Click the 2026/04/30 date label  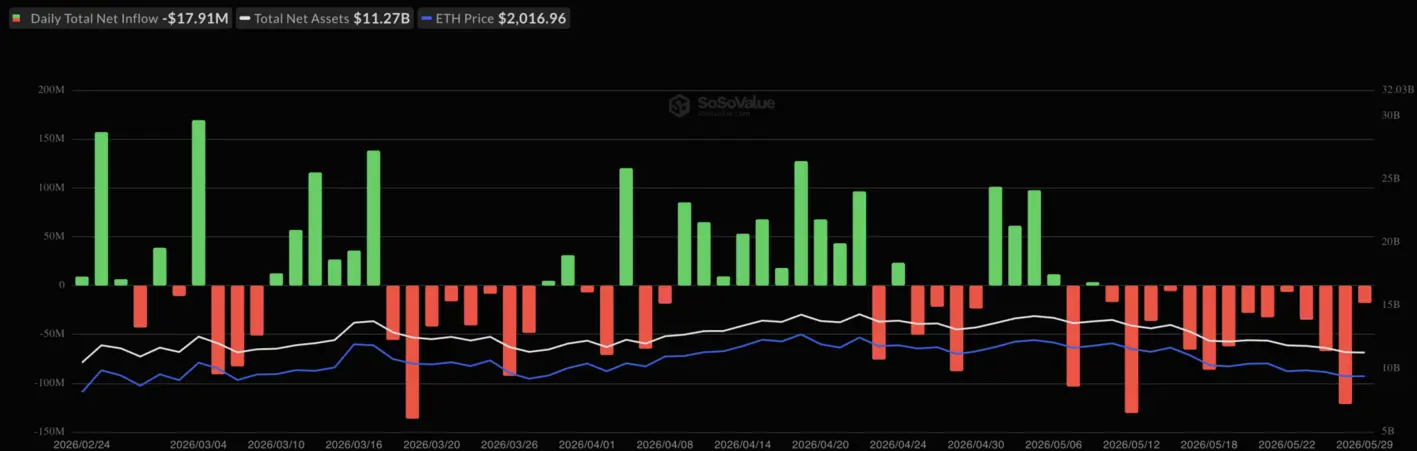pyautogui.click(x=976, y=443)
